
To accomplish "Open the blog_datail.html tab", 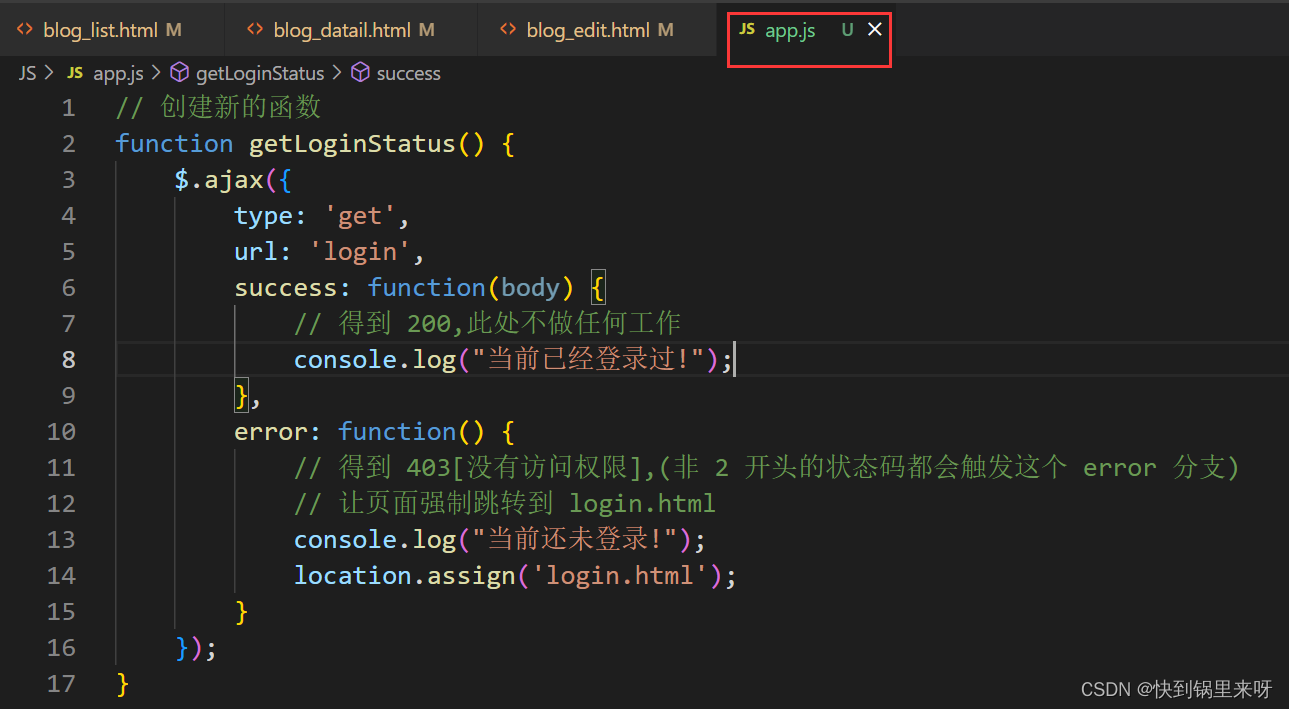I will [x=342, y=30].
